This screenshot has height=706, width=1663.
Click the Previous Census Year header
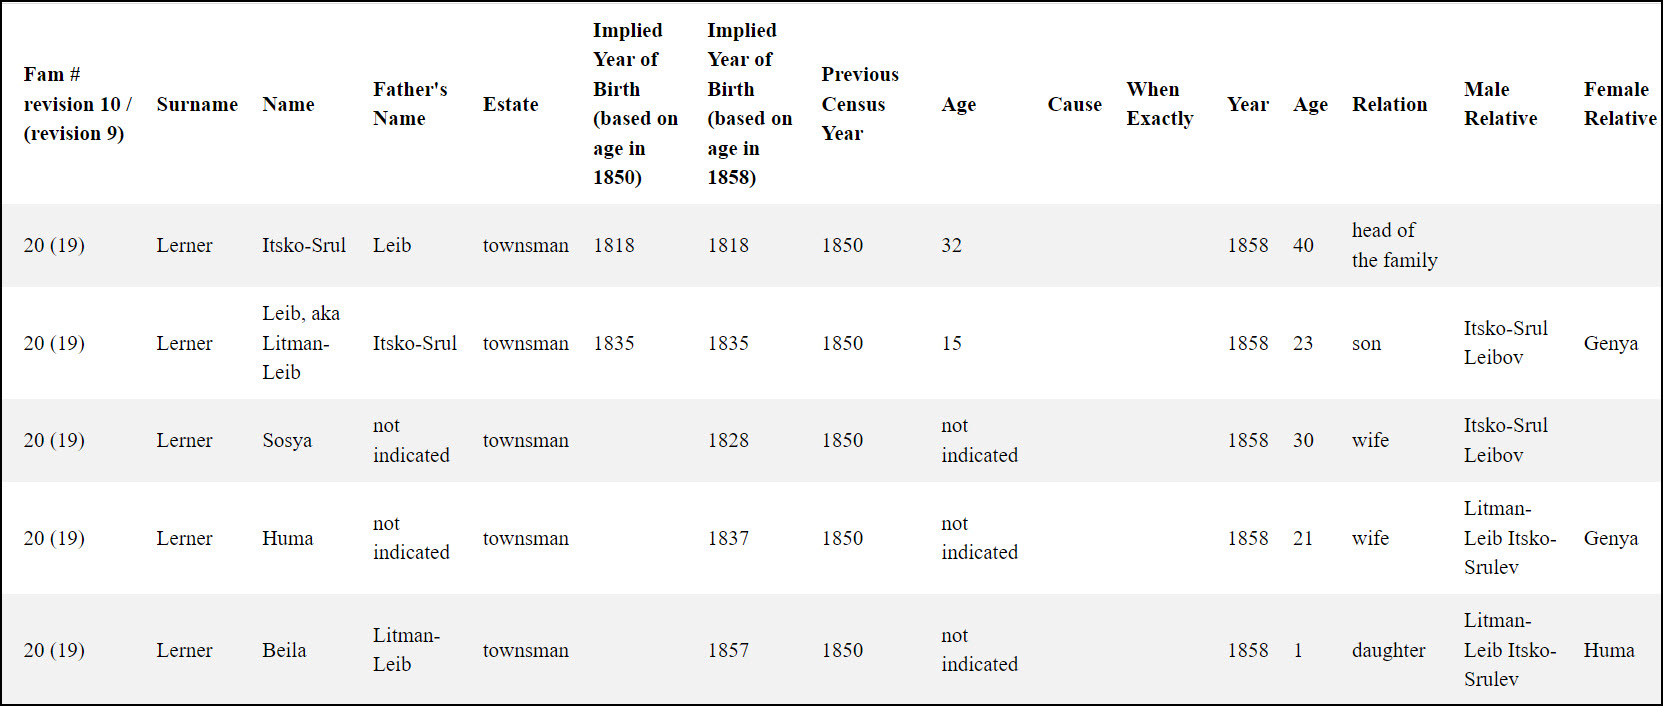(860, 104)
